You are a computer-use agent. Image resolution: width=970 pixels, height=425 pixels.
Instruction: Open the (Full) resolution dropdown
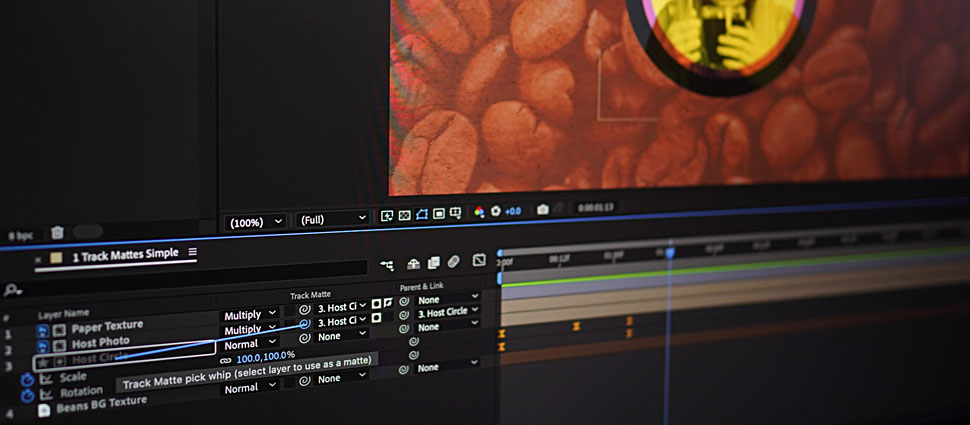tap(332, 219)
